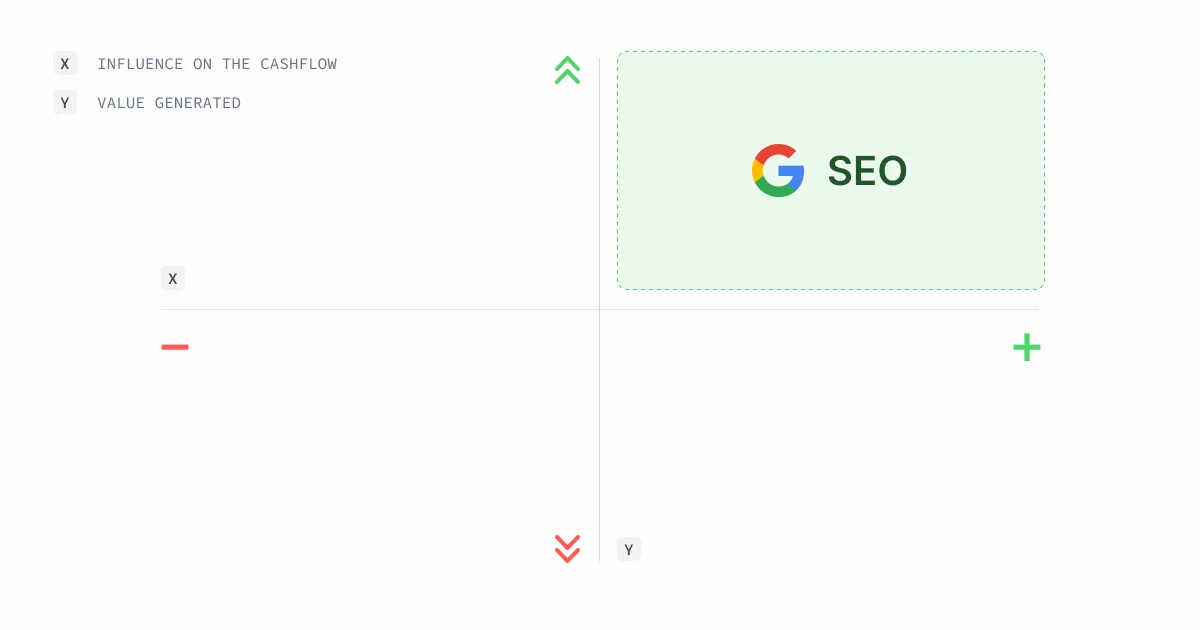Click the Google logo

pos(778,171)
